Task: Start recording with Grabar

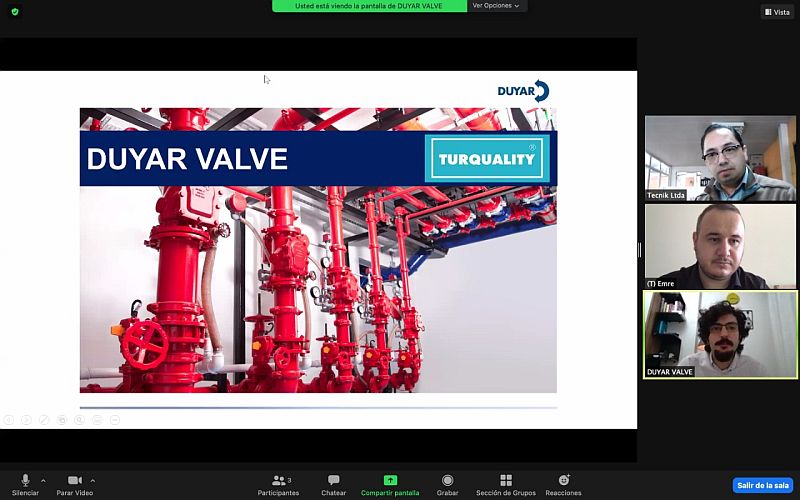Action: 447,485
